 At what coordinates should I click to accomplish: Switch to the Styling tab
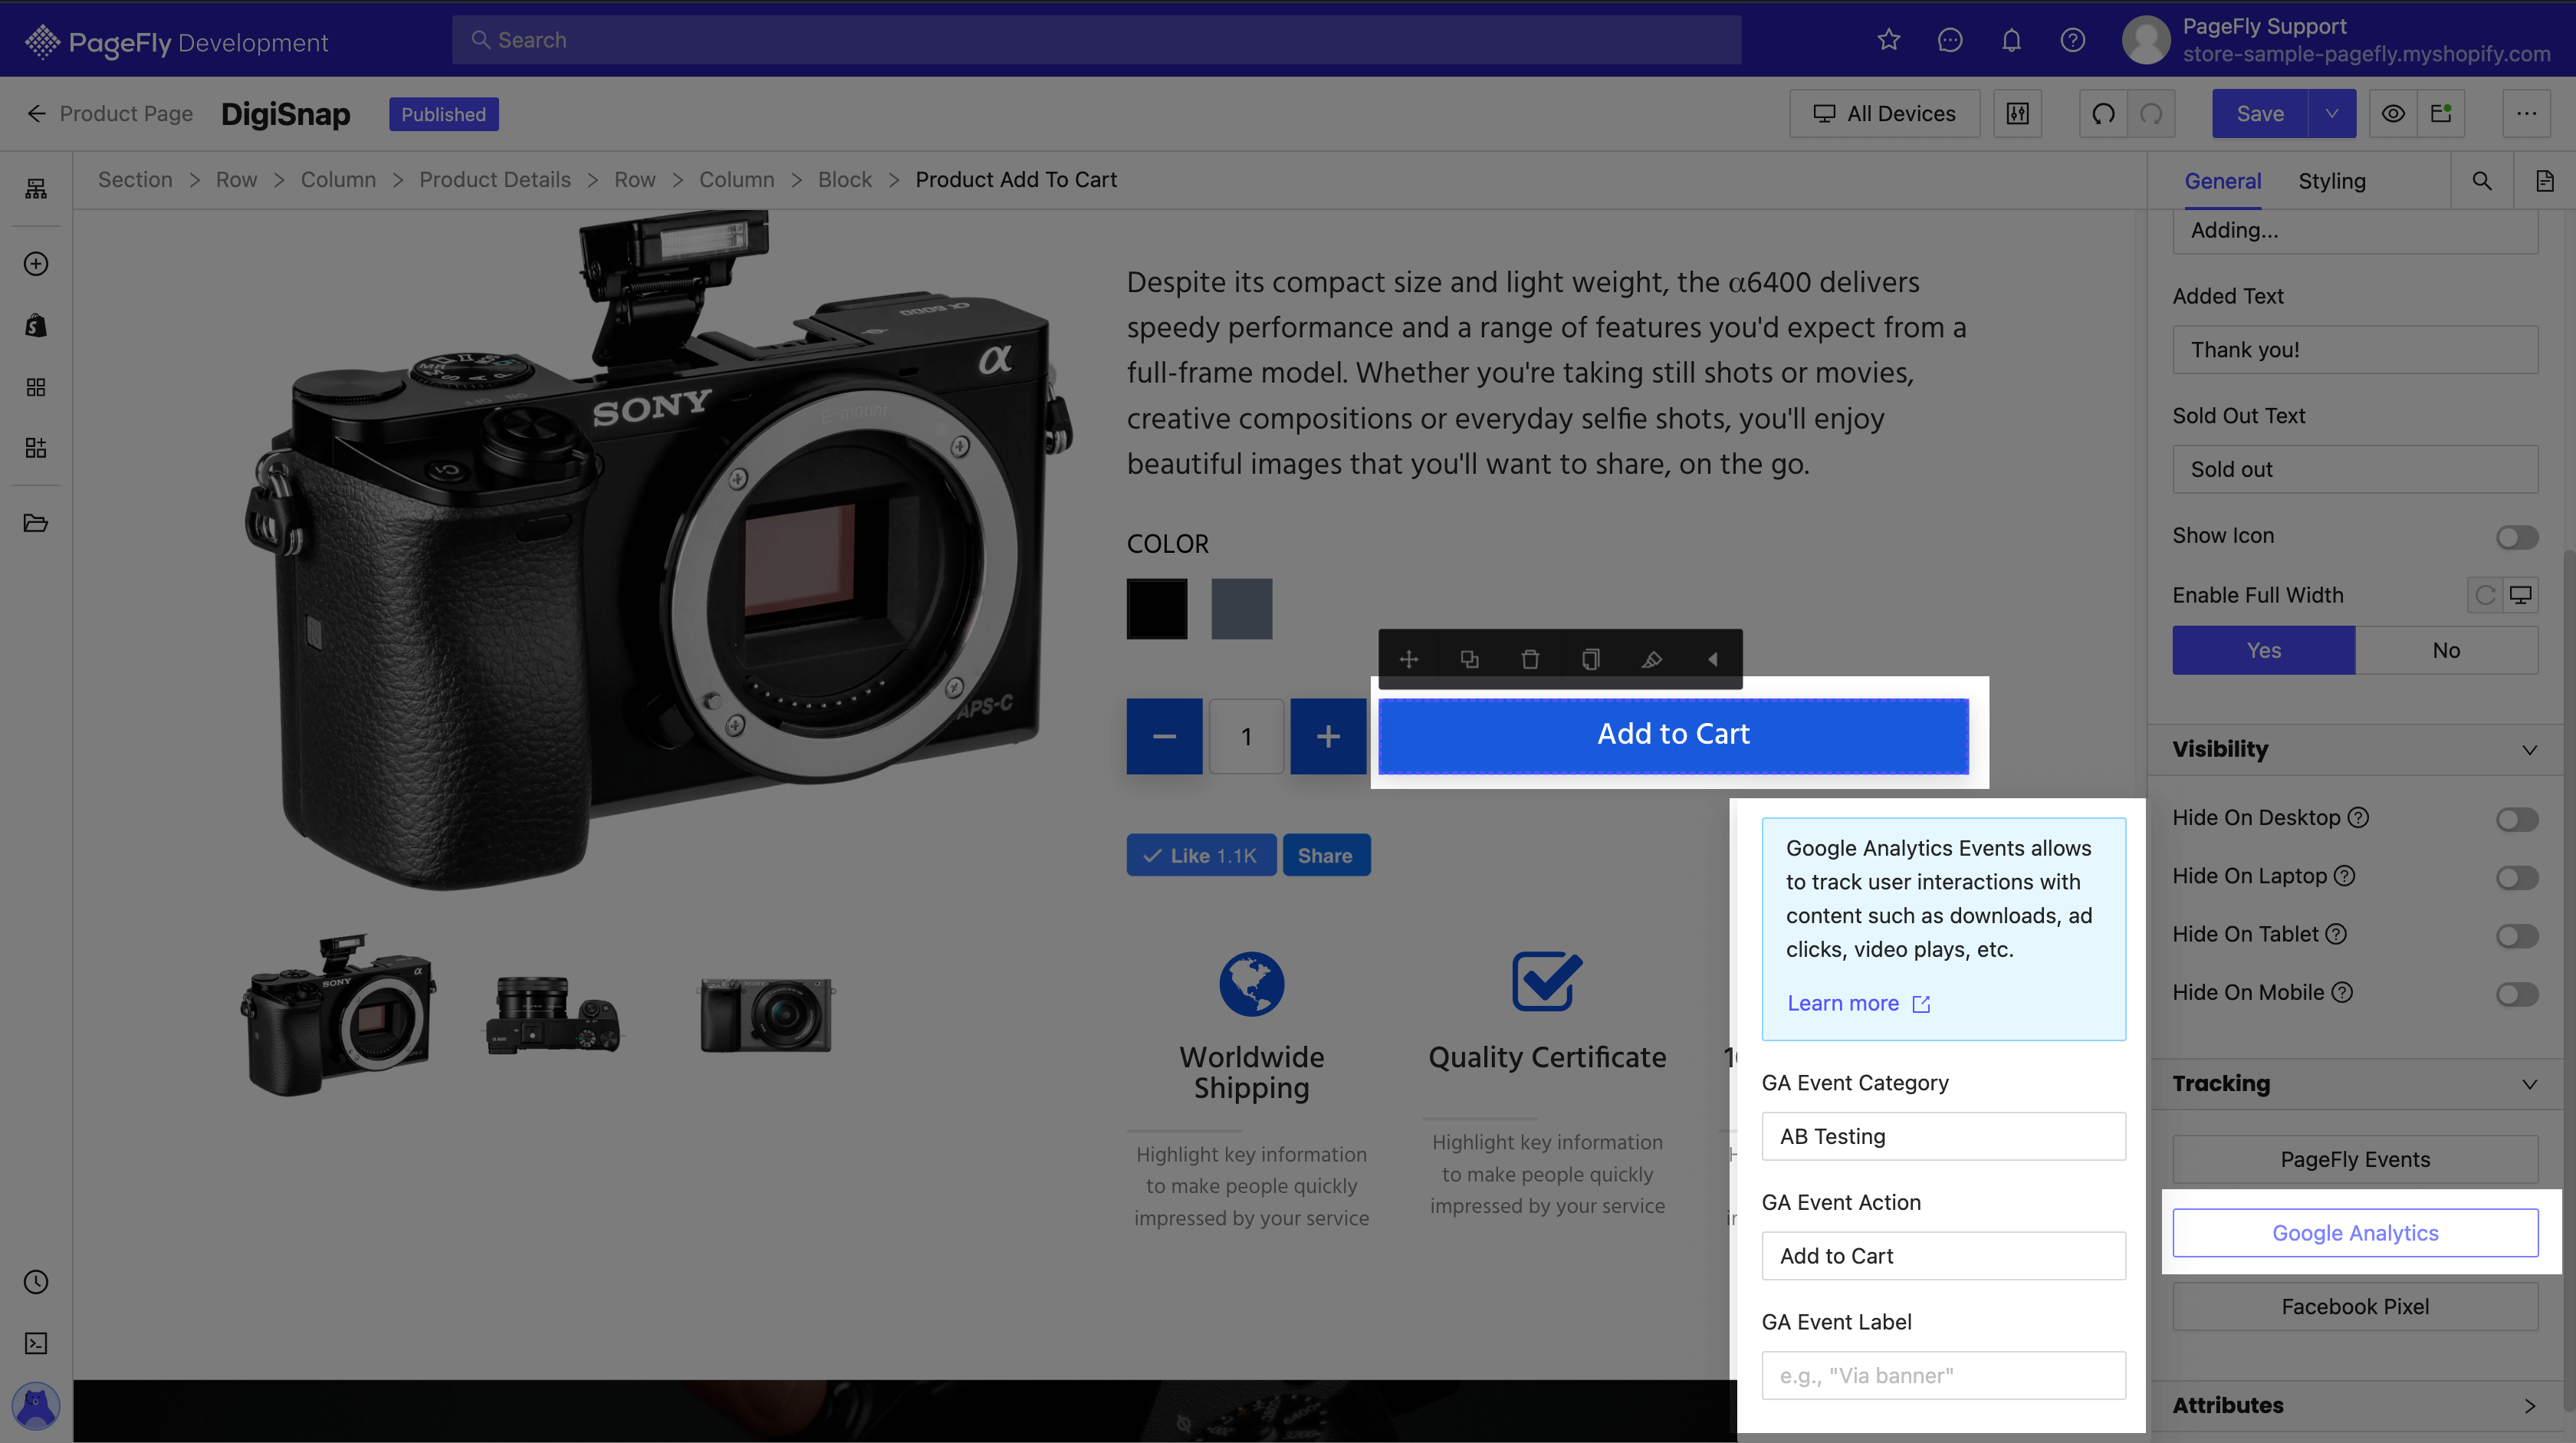2331,181
